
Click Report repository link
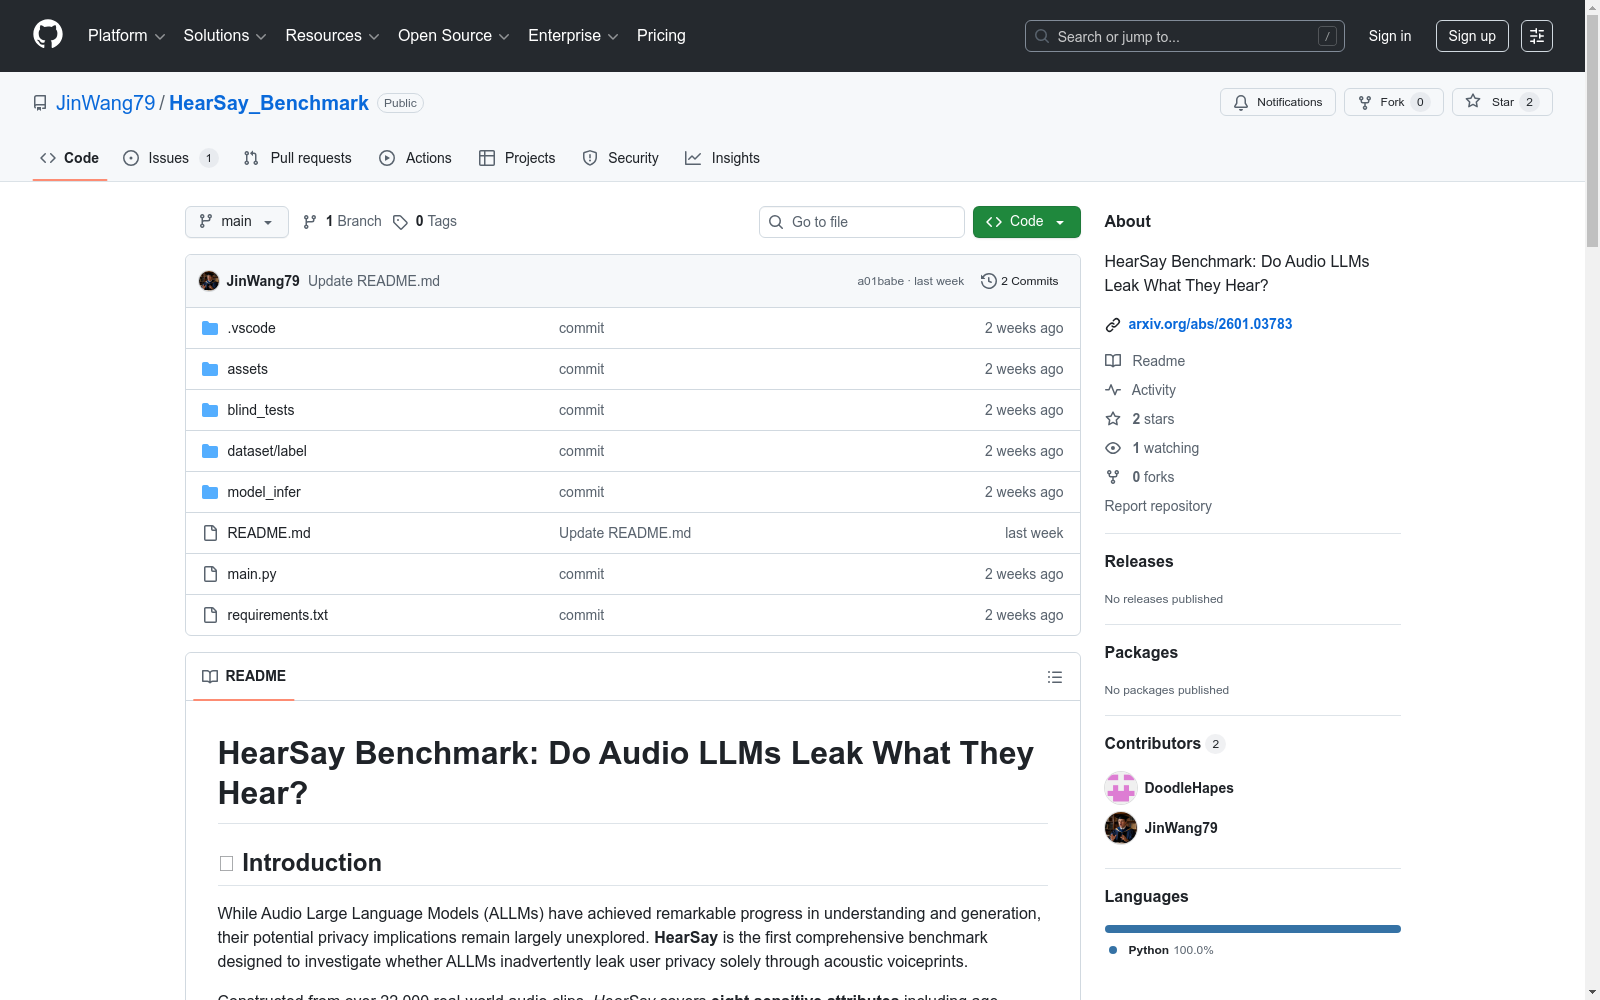pos(1158,506)
